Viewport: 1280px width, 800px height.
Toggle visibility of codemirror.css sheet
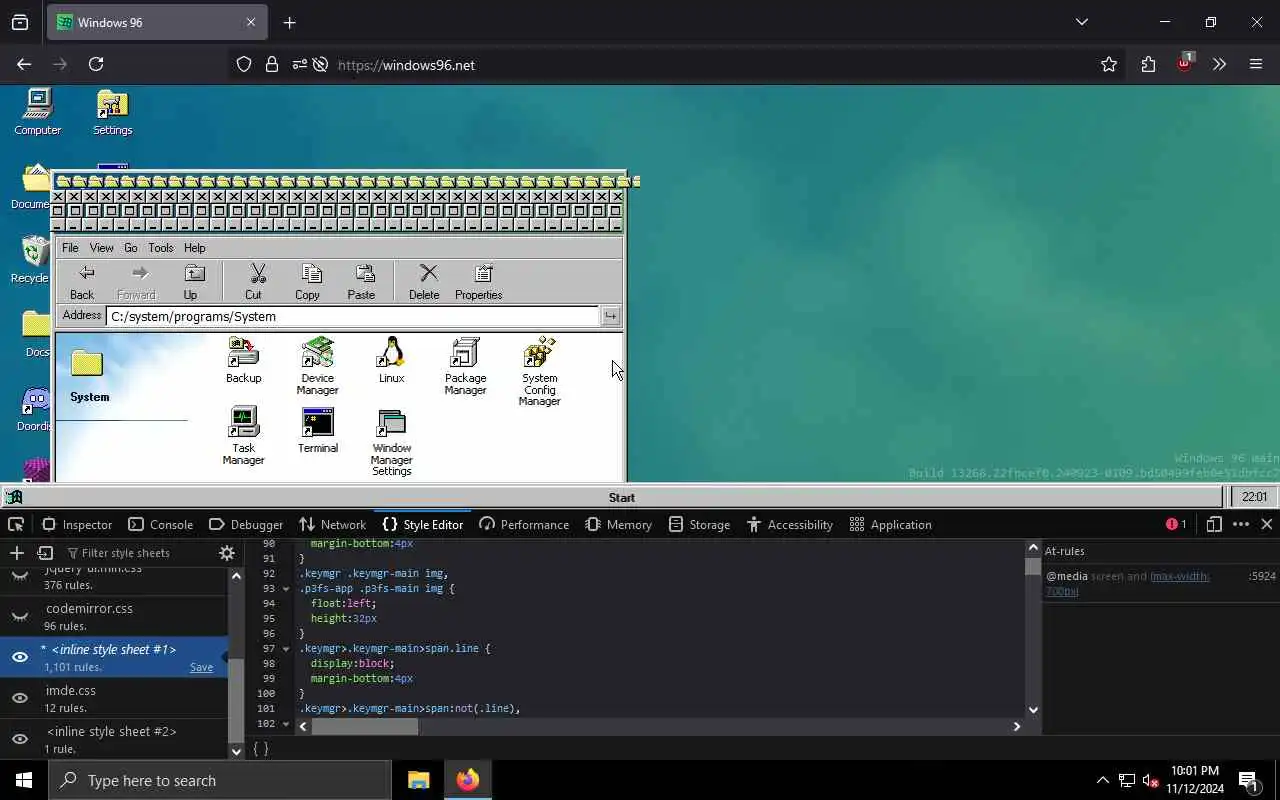click(19, 616)
